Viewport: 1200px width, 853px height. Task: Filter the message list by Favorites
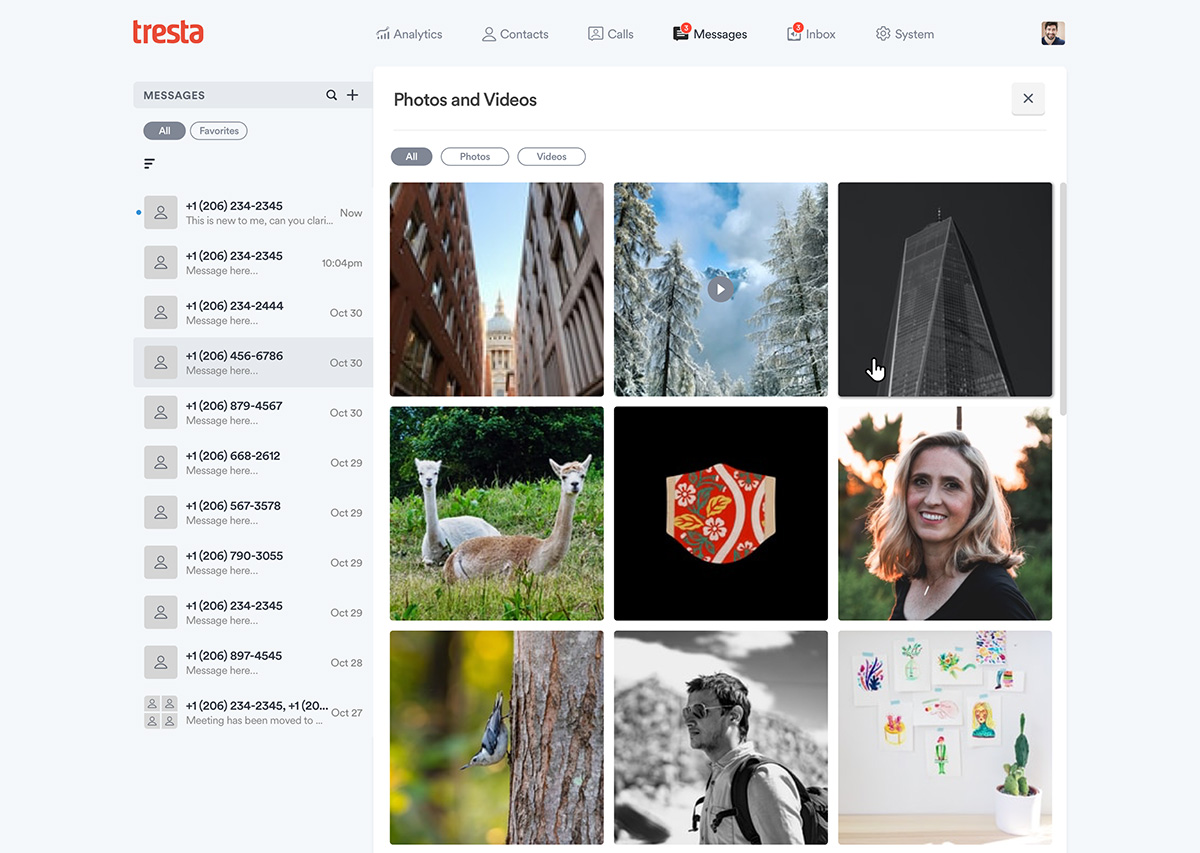click(x=219, y=131)
